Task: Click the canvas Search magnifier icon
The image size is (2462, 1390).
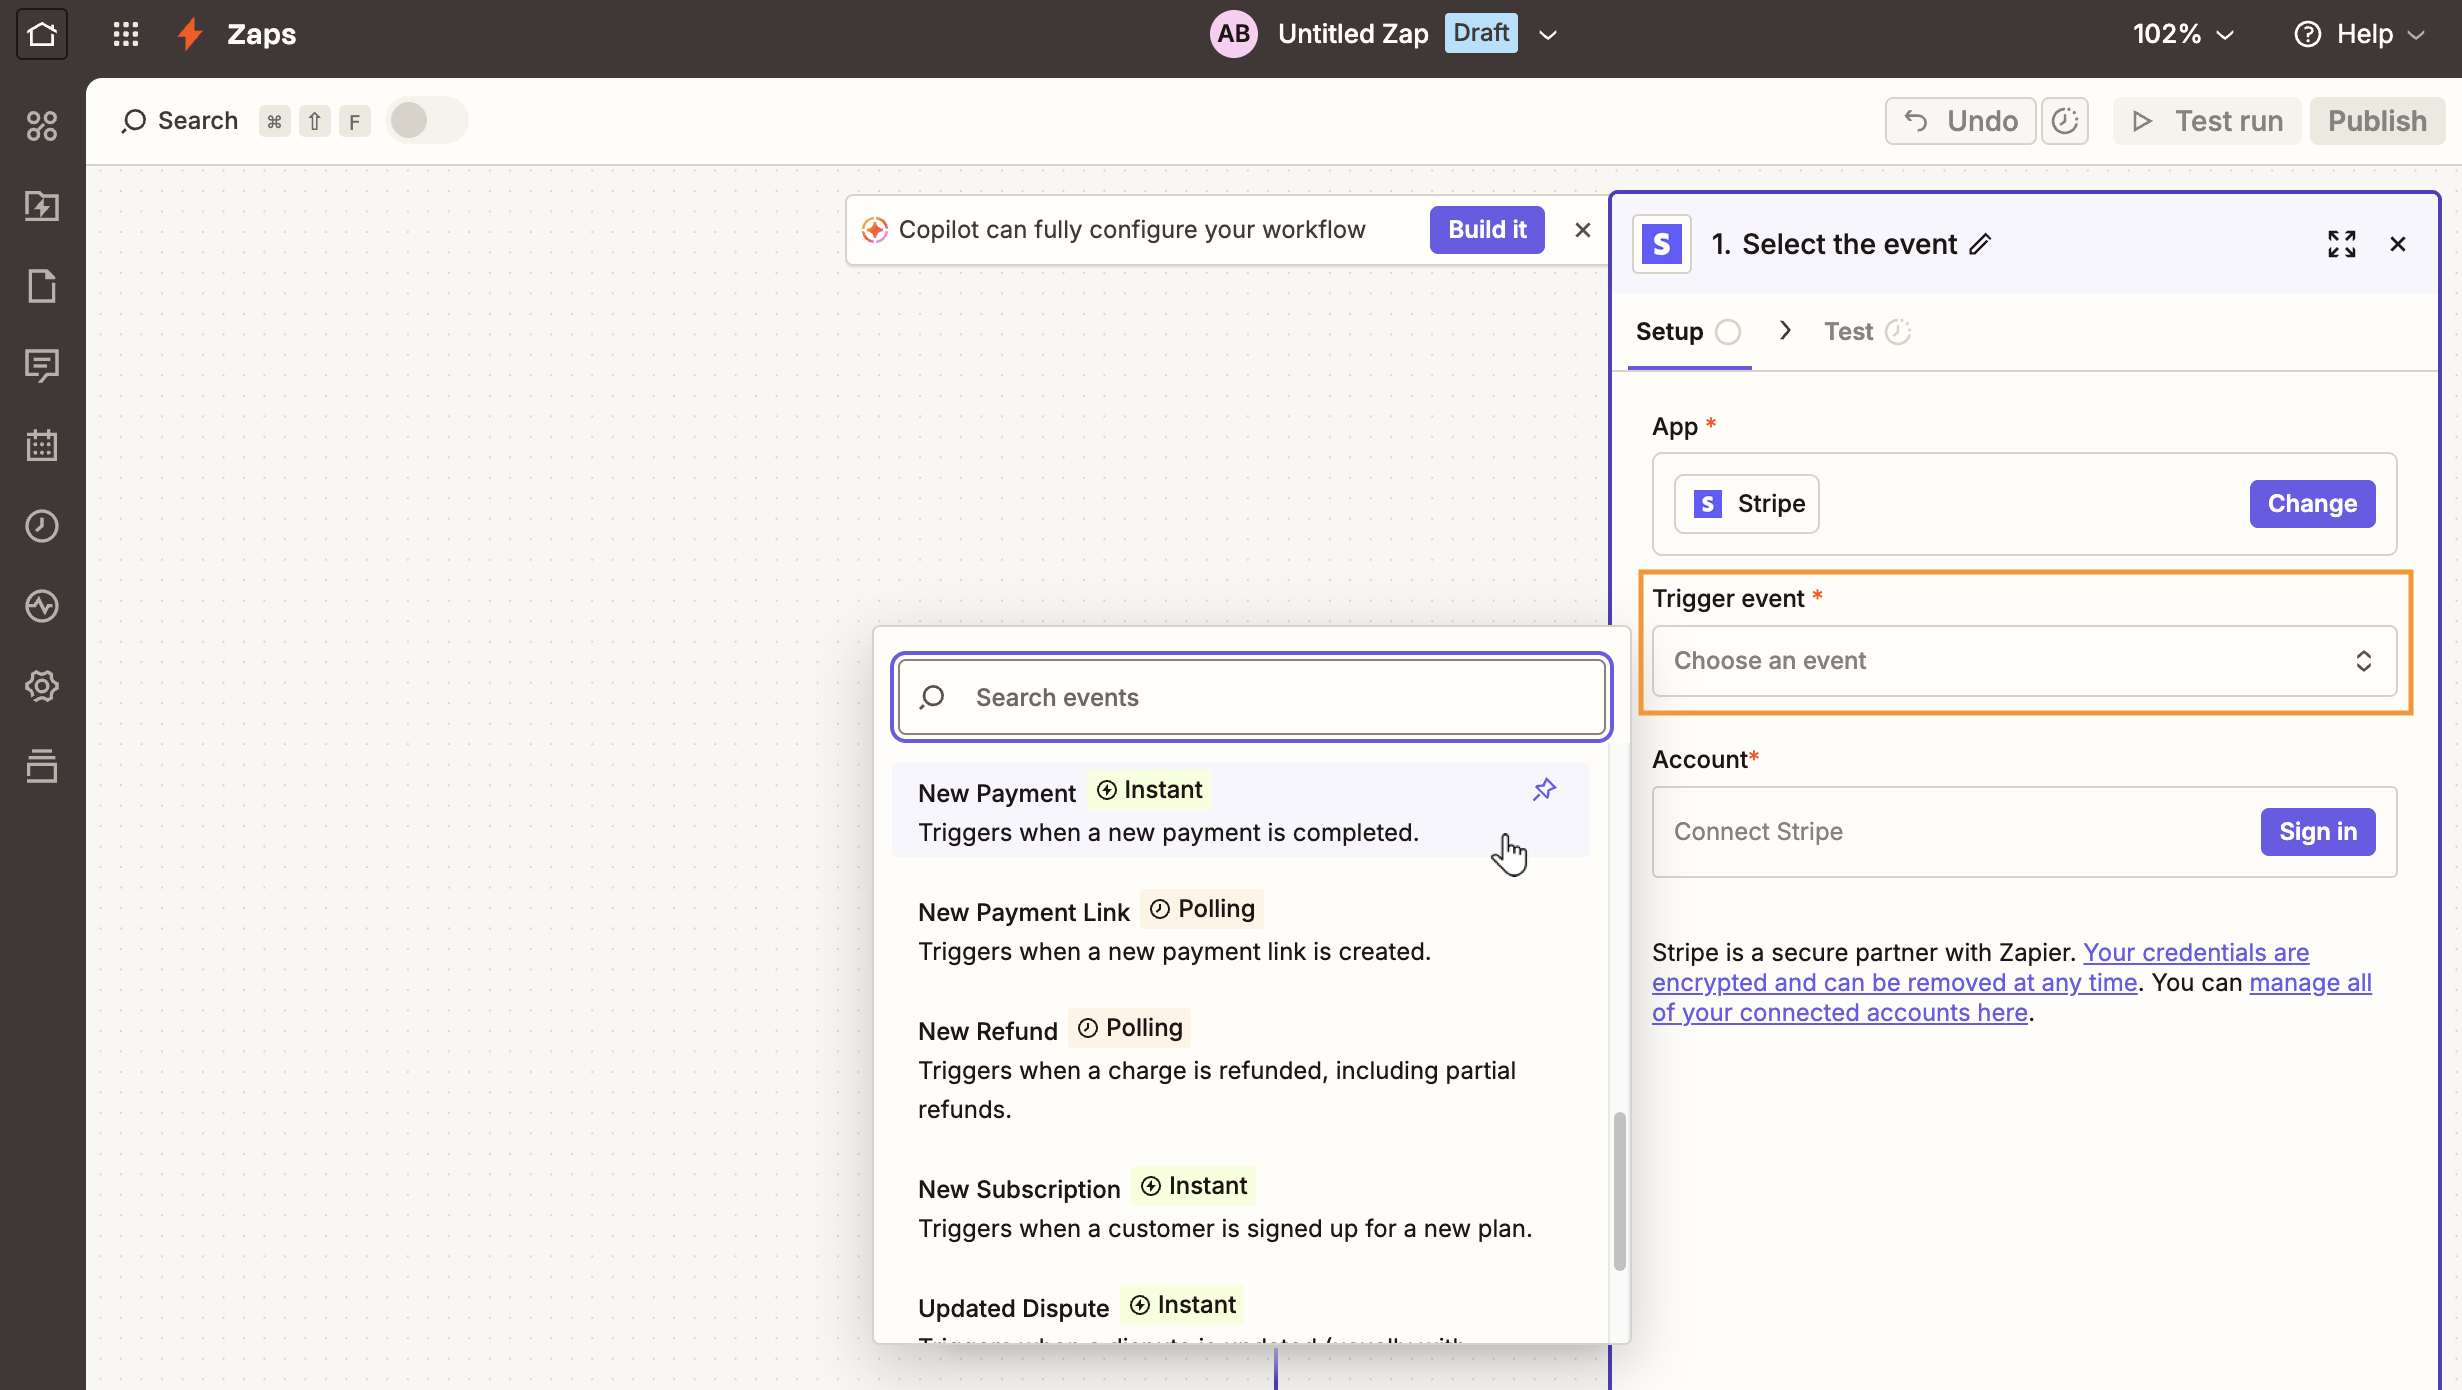Action: point(134,121)
